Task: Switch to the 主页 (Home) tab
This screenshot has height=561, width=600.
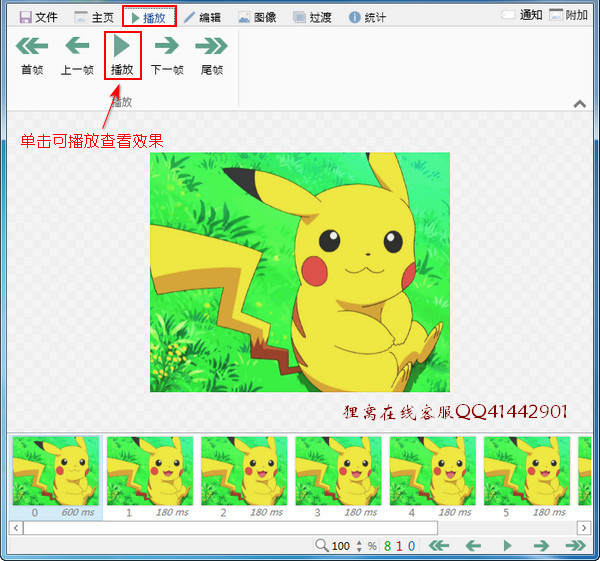Action: point(94,17)
